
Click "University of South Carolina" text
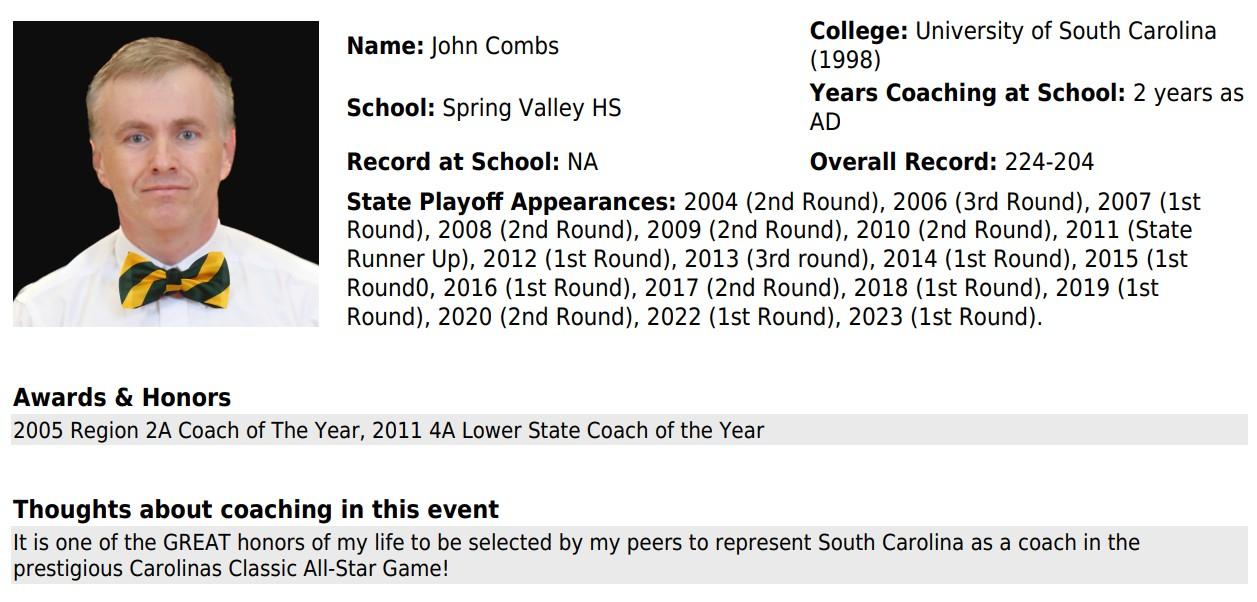pos(1066,31)
